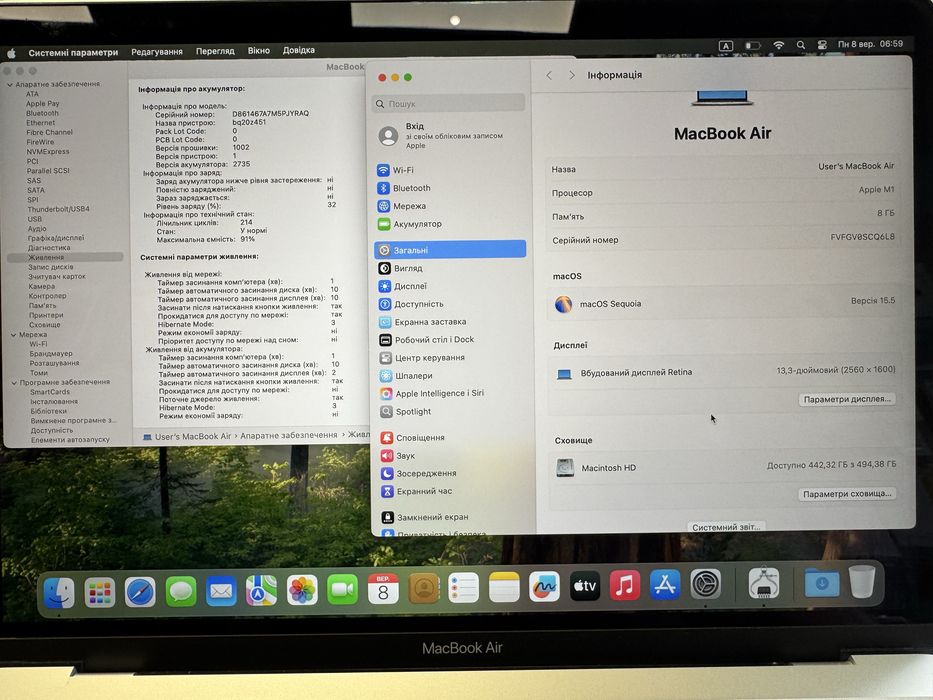Screen dimensions: 933x700
Task: Open System Information icon in Dock
Action: point(764,583)
